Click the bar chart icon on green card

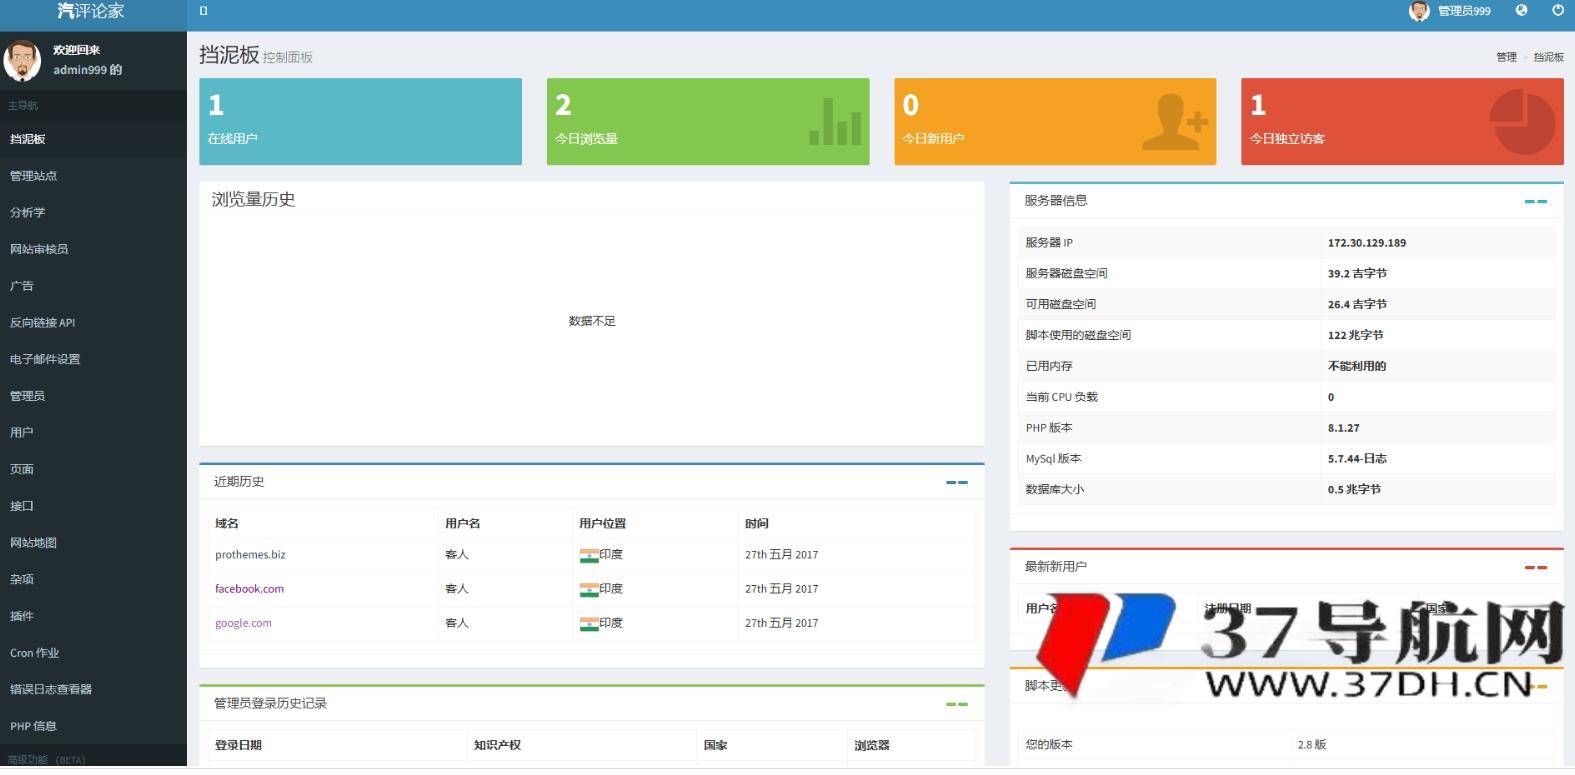[835, 122]
